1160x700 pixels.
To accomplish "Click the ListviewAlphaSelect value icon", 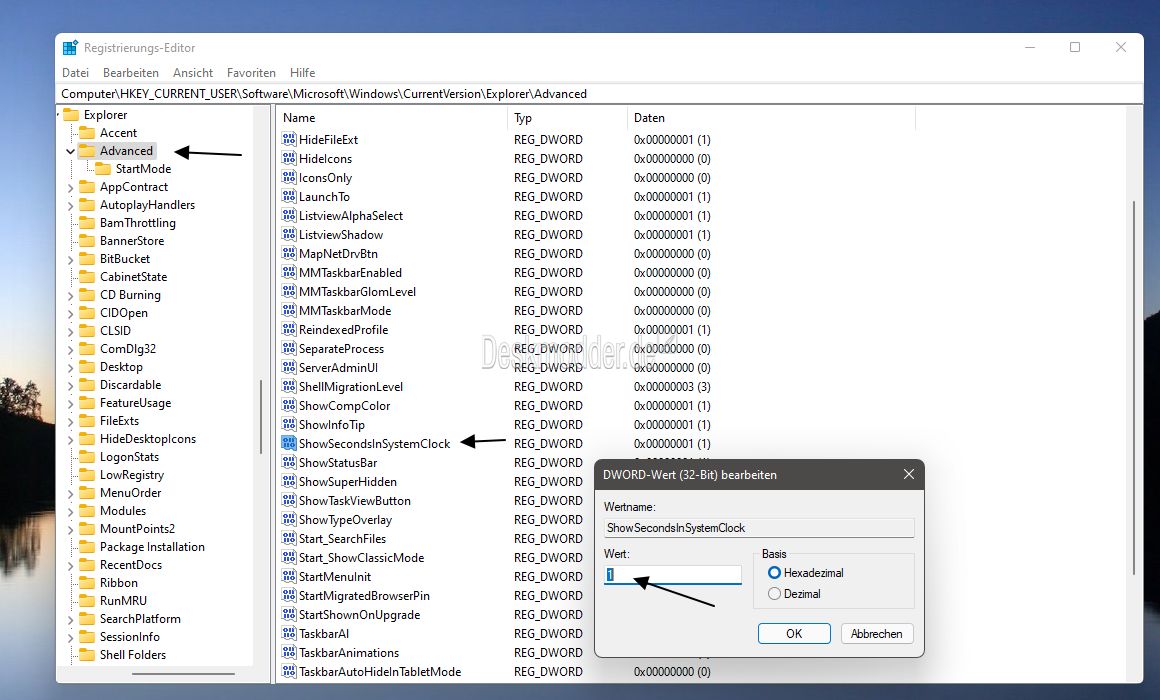I will 289,215.
